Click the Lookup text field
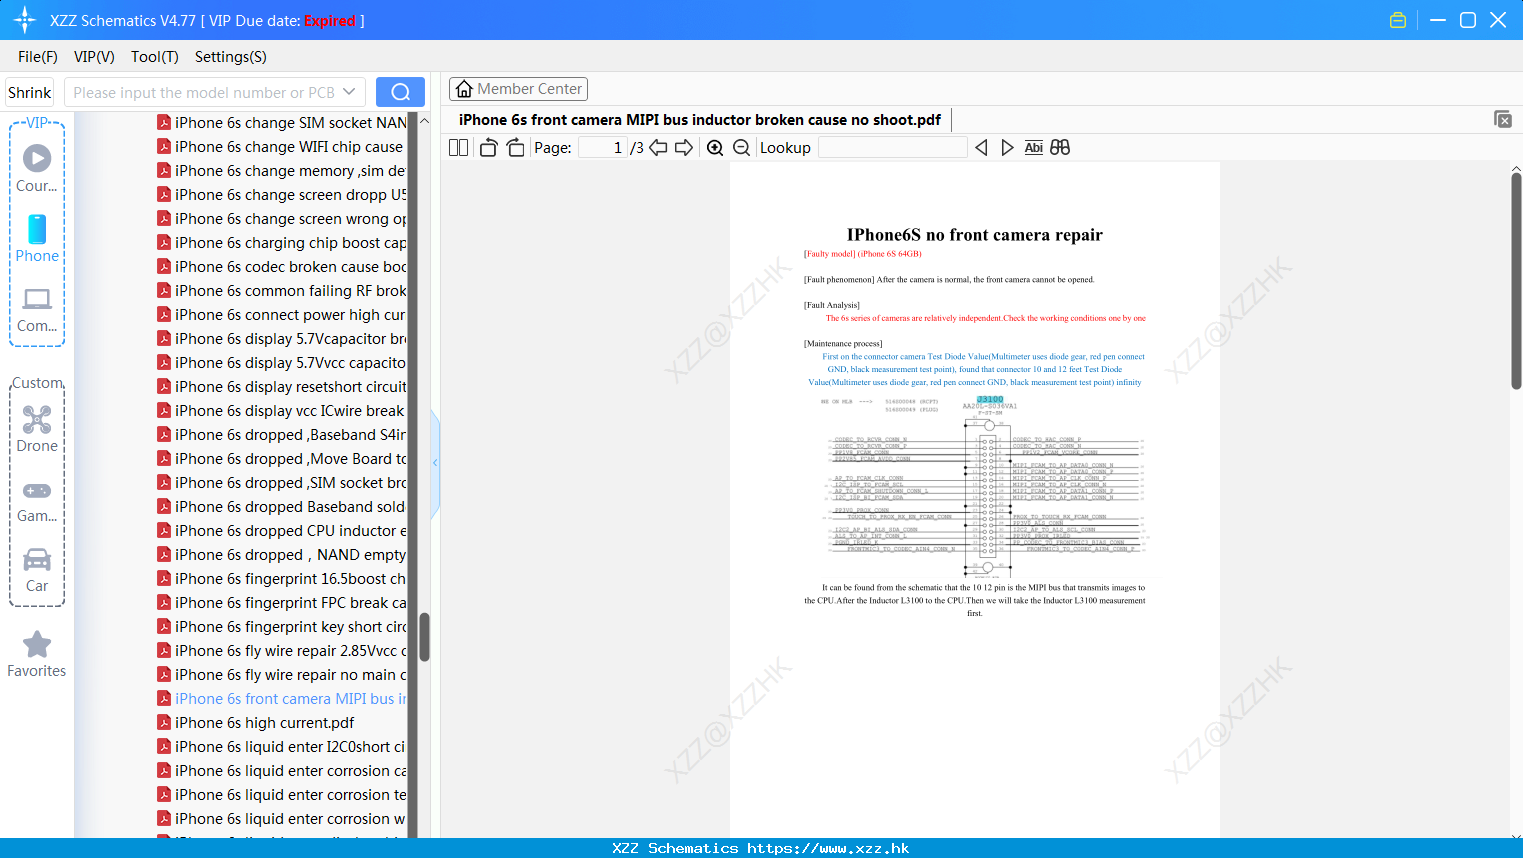 pyautogui.click(x=892, y=147)
